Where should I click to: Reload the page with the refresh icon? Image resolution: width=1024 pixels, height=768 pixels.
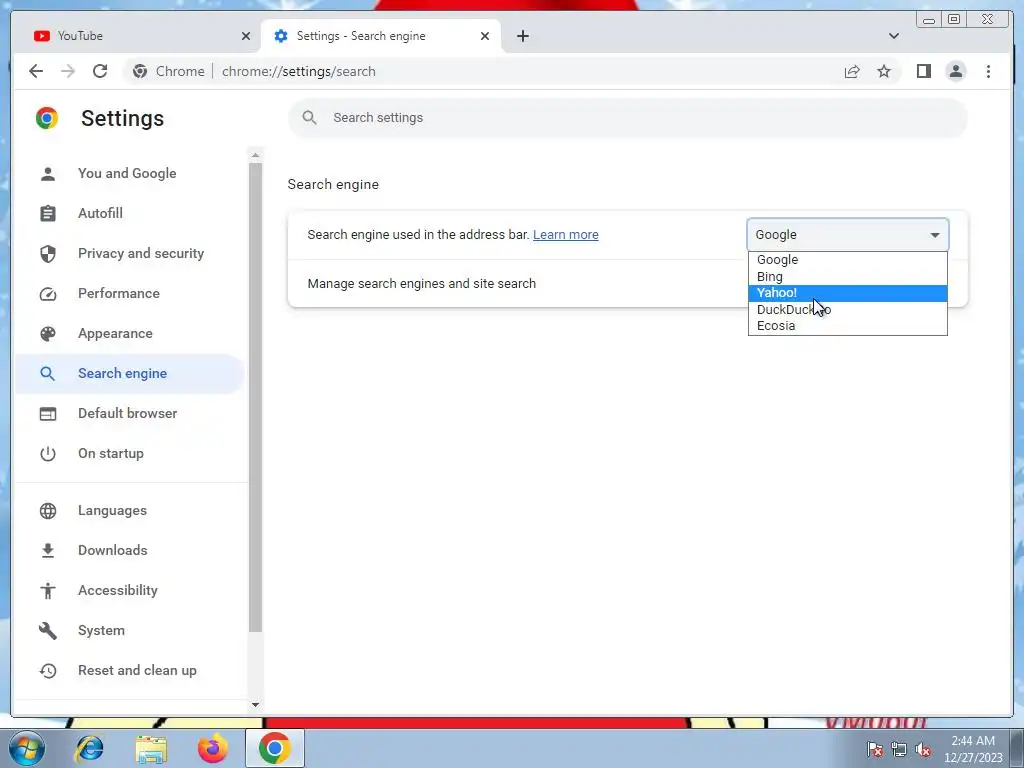pos(100,71)
